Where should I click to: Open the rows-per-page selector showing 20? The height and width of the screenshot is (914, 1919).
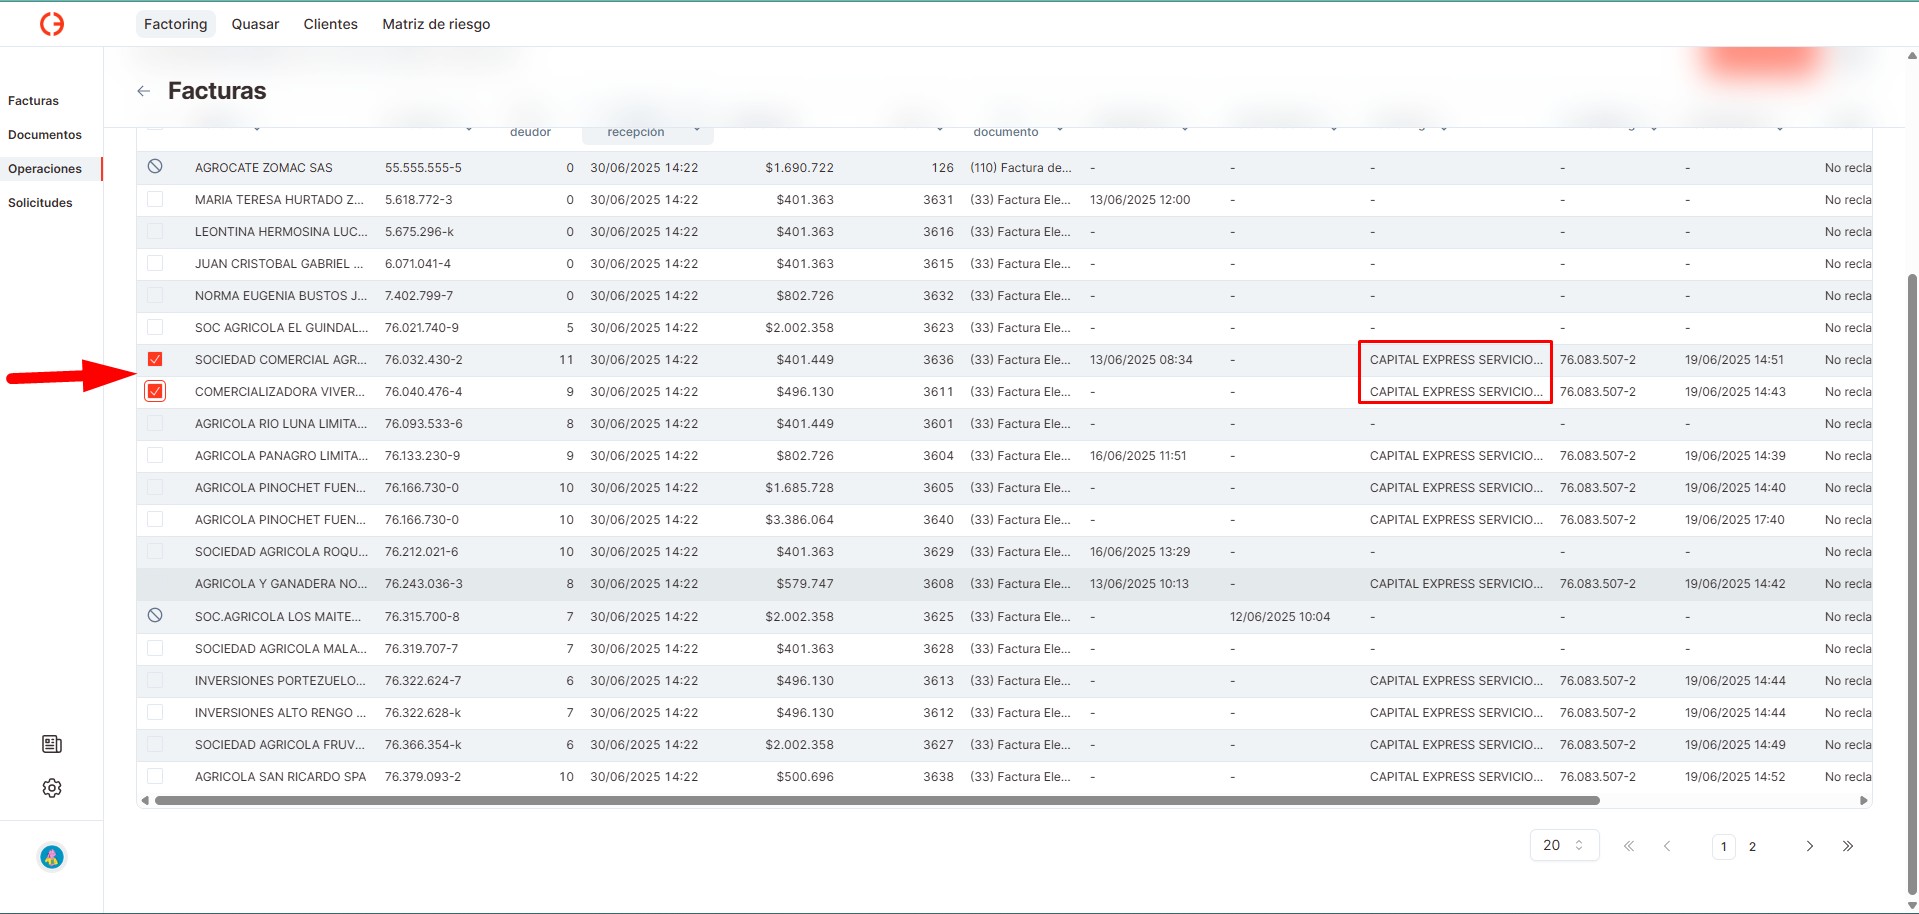click(1564, 845)
